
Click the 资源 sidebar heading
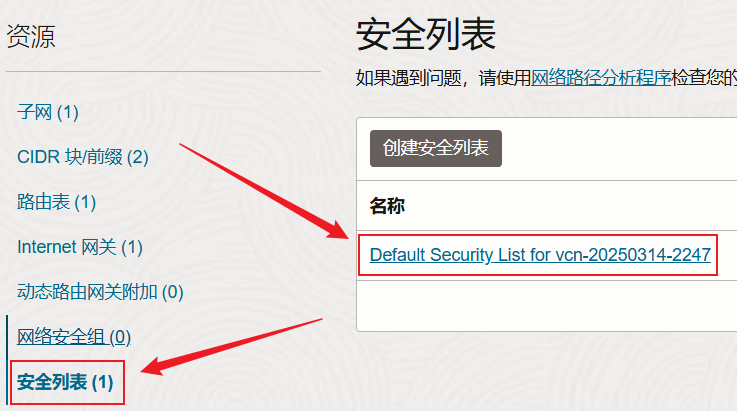click(31, 36)
